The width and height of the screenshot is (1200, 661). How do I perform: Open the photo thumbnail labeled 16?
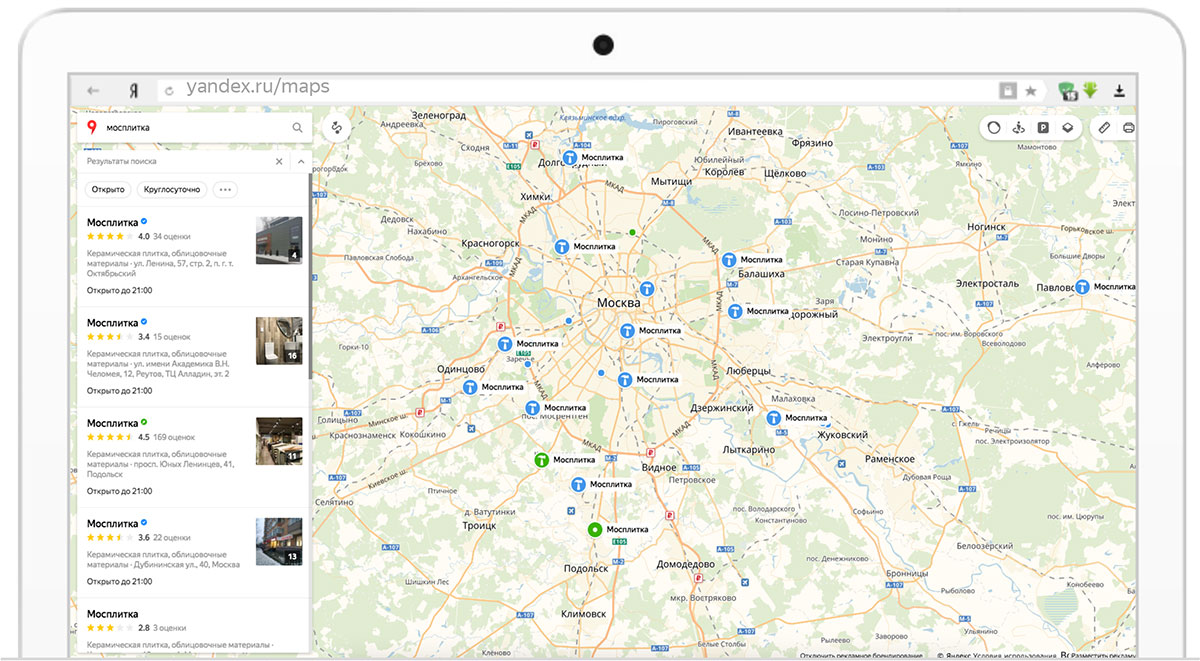coord(279,341)
